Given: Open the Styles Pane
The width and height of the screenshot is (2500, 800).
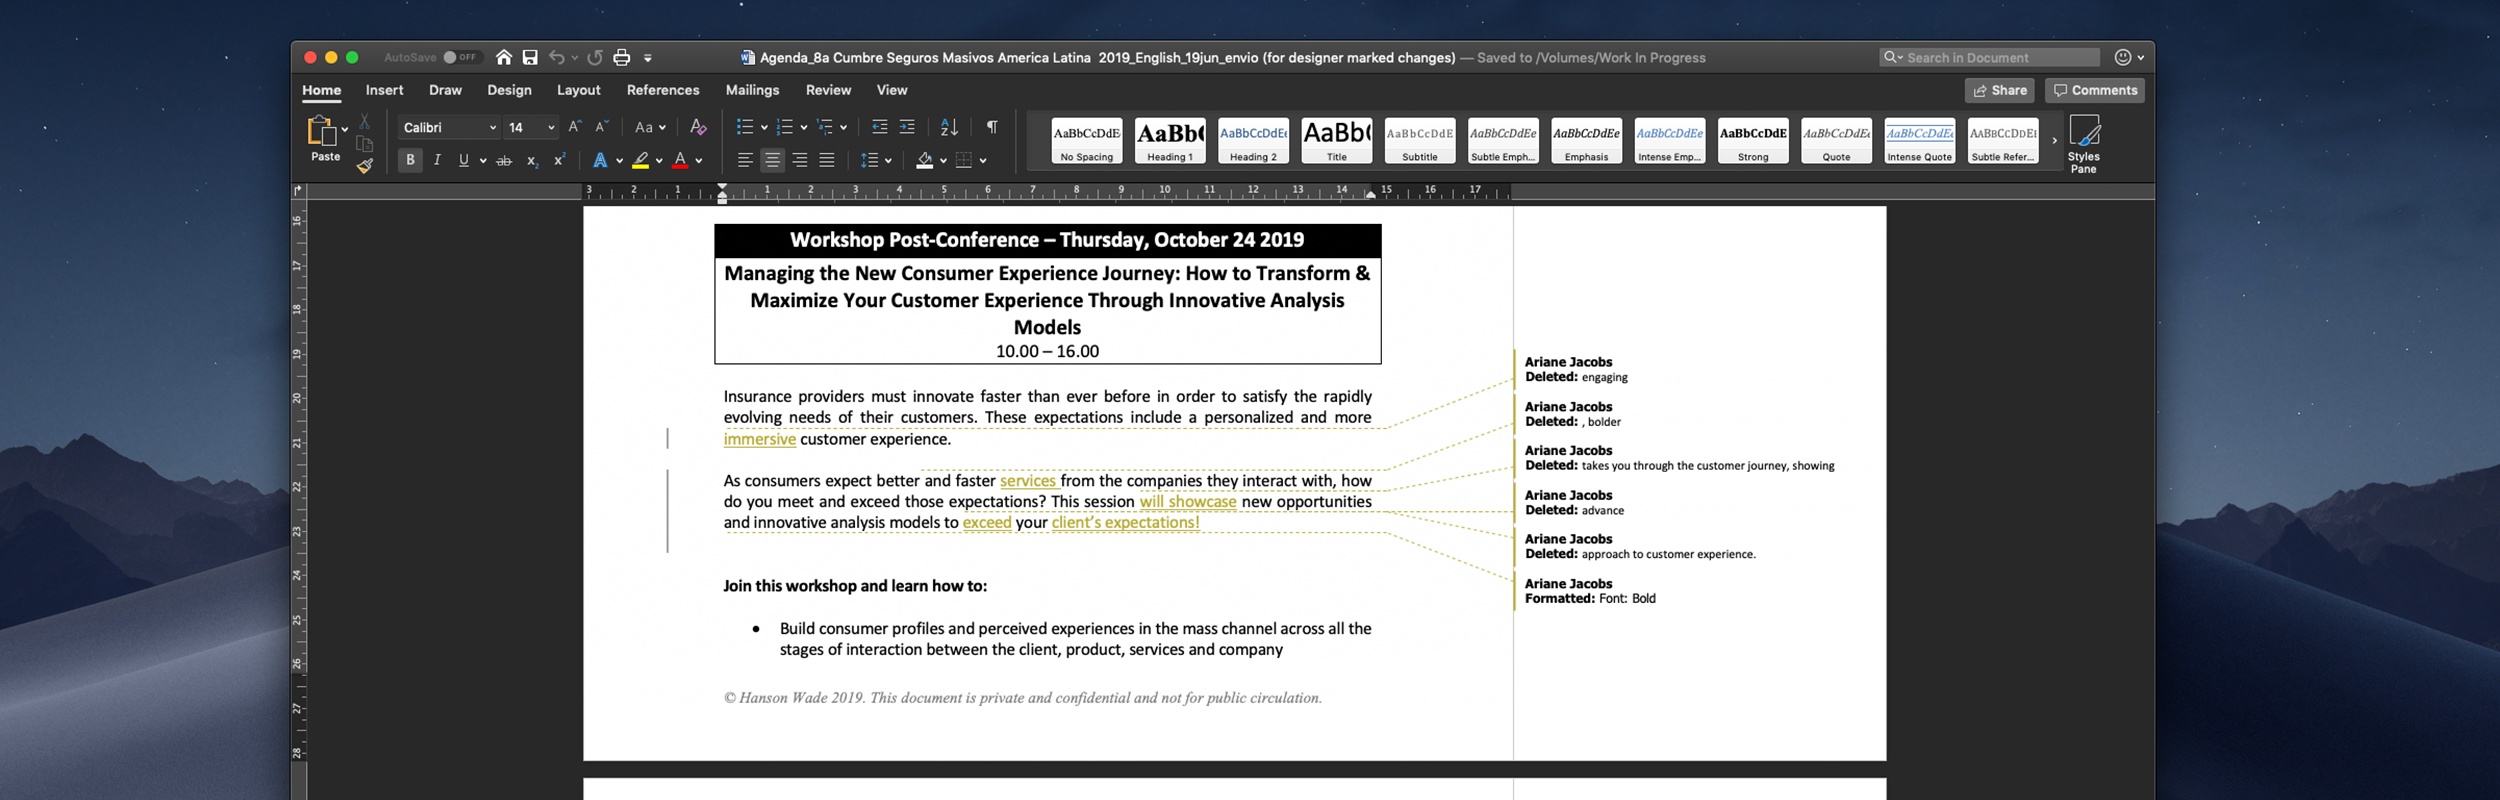Looking at the screenshot, I should 2084,144.
